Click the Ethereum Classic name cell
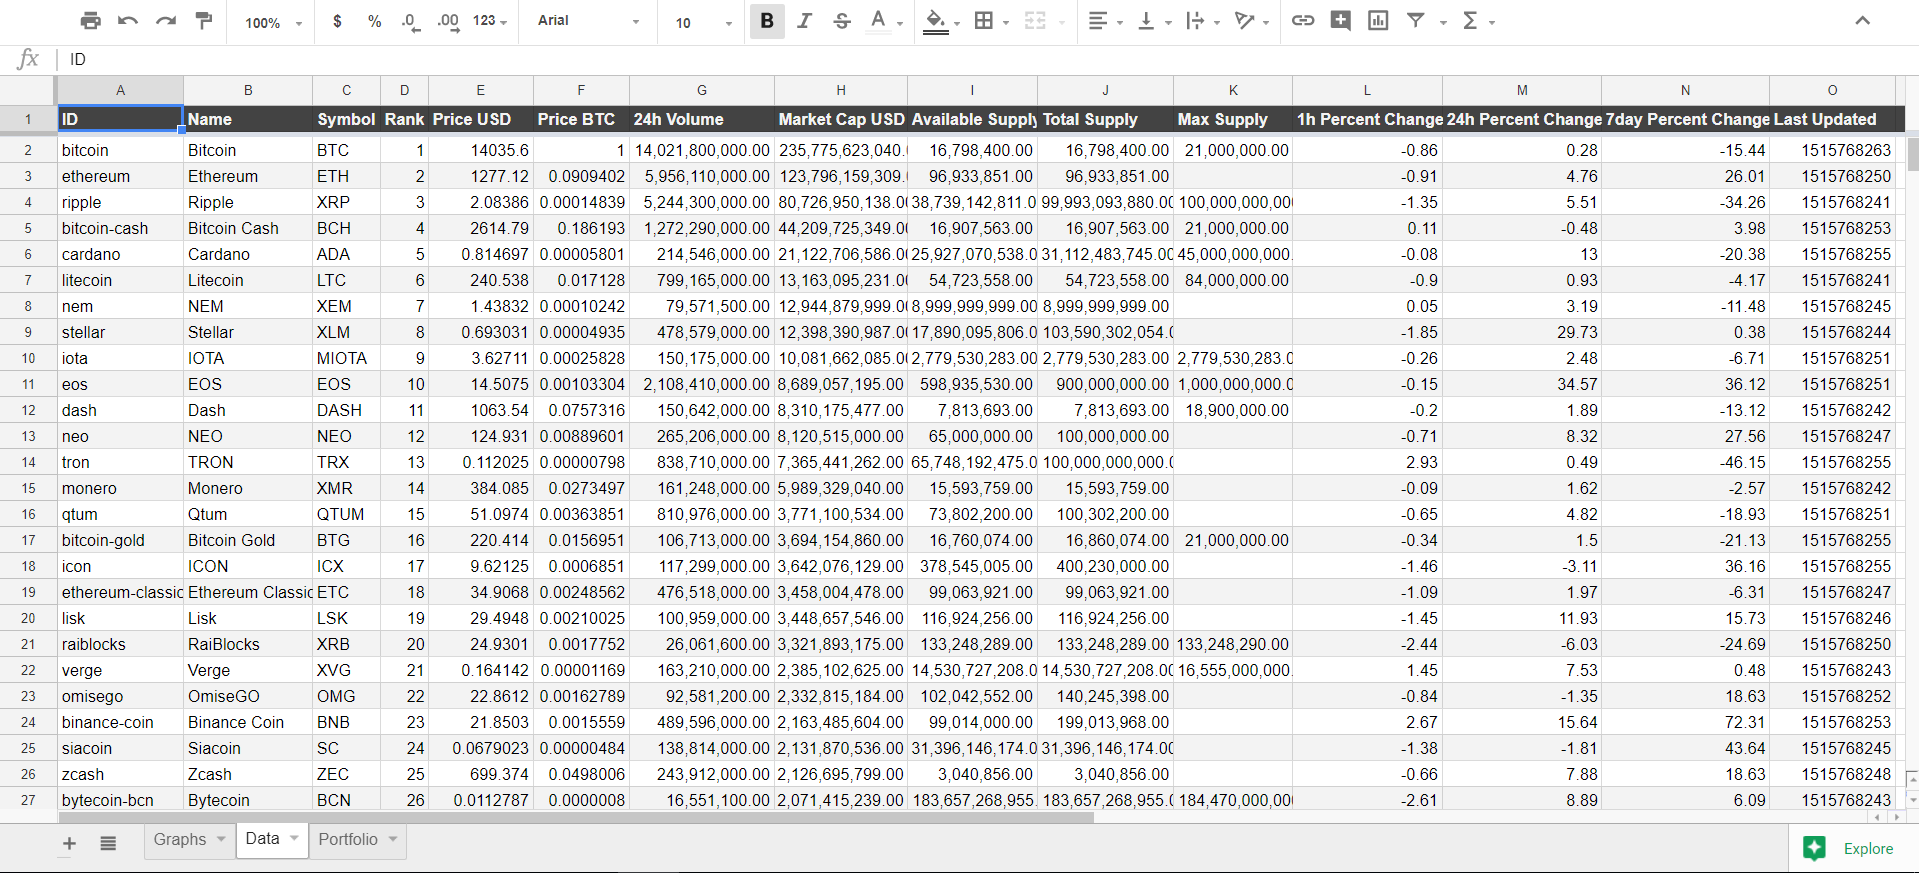 [x=248, y=592]
